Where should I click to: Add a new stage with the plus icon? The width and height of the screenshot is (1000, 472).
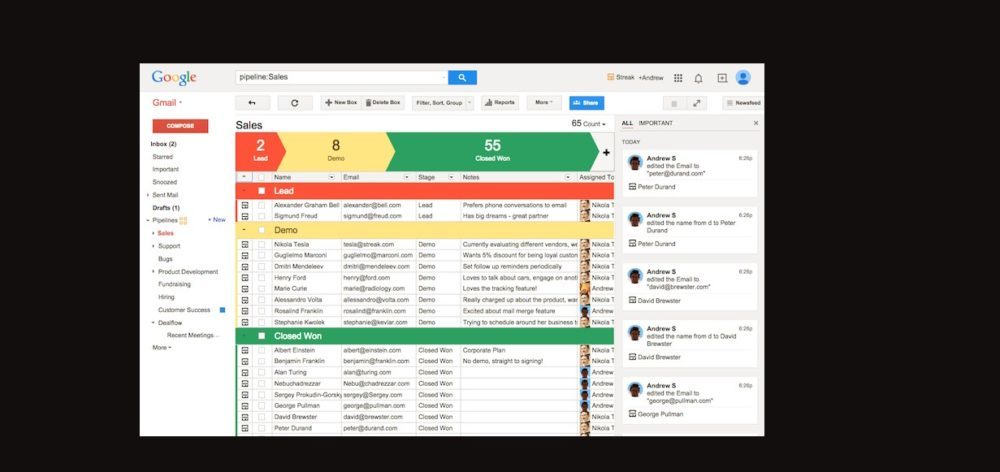[x=606, y=152]
